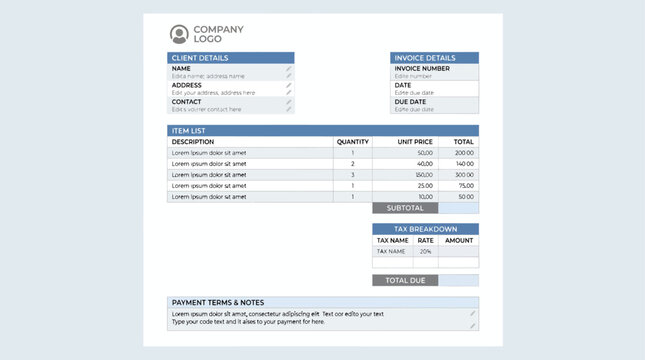The image size is (645, 360).
Task: Click the pencil icon on the second payment notes line
Action: [473, 326]
